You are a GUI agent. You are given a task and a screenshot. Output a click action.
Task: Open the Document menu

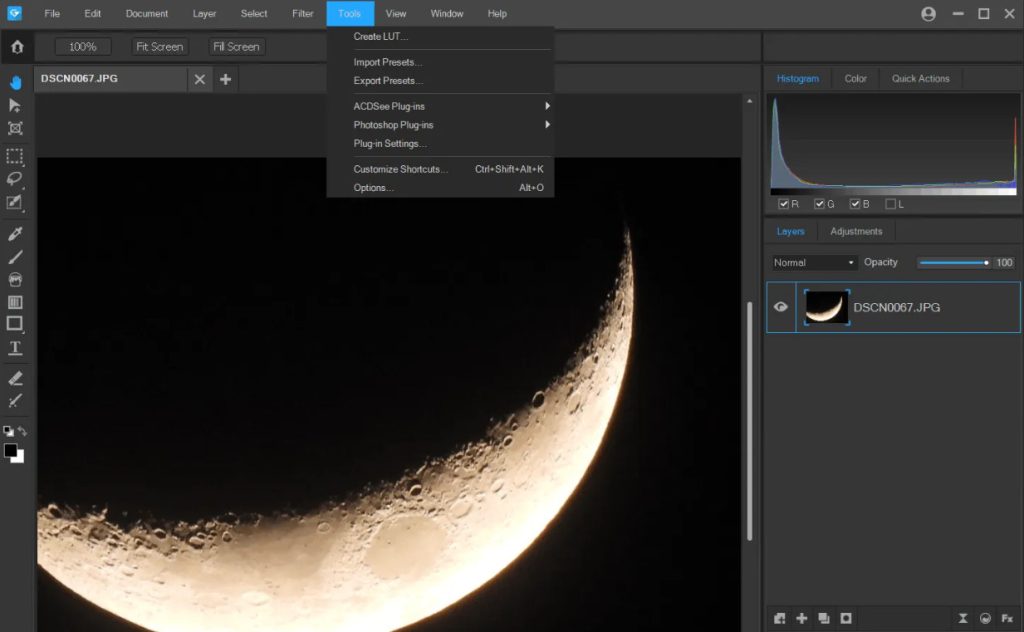click(146, 13)
